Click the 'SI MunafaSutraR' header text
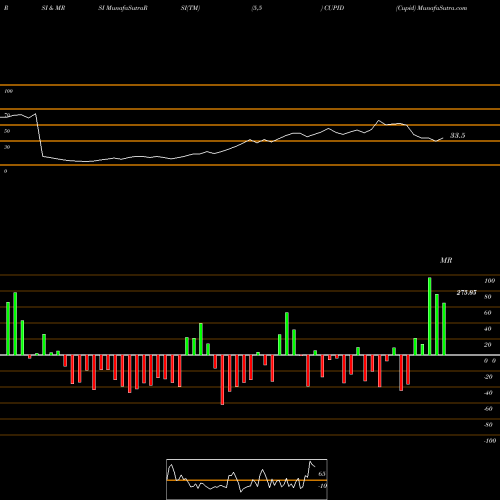500x500 pixels. (123, 8)
